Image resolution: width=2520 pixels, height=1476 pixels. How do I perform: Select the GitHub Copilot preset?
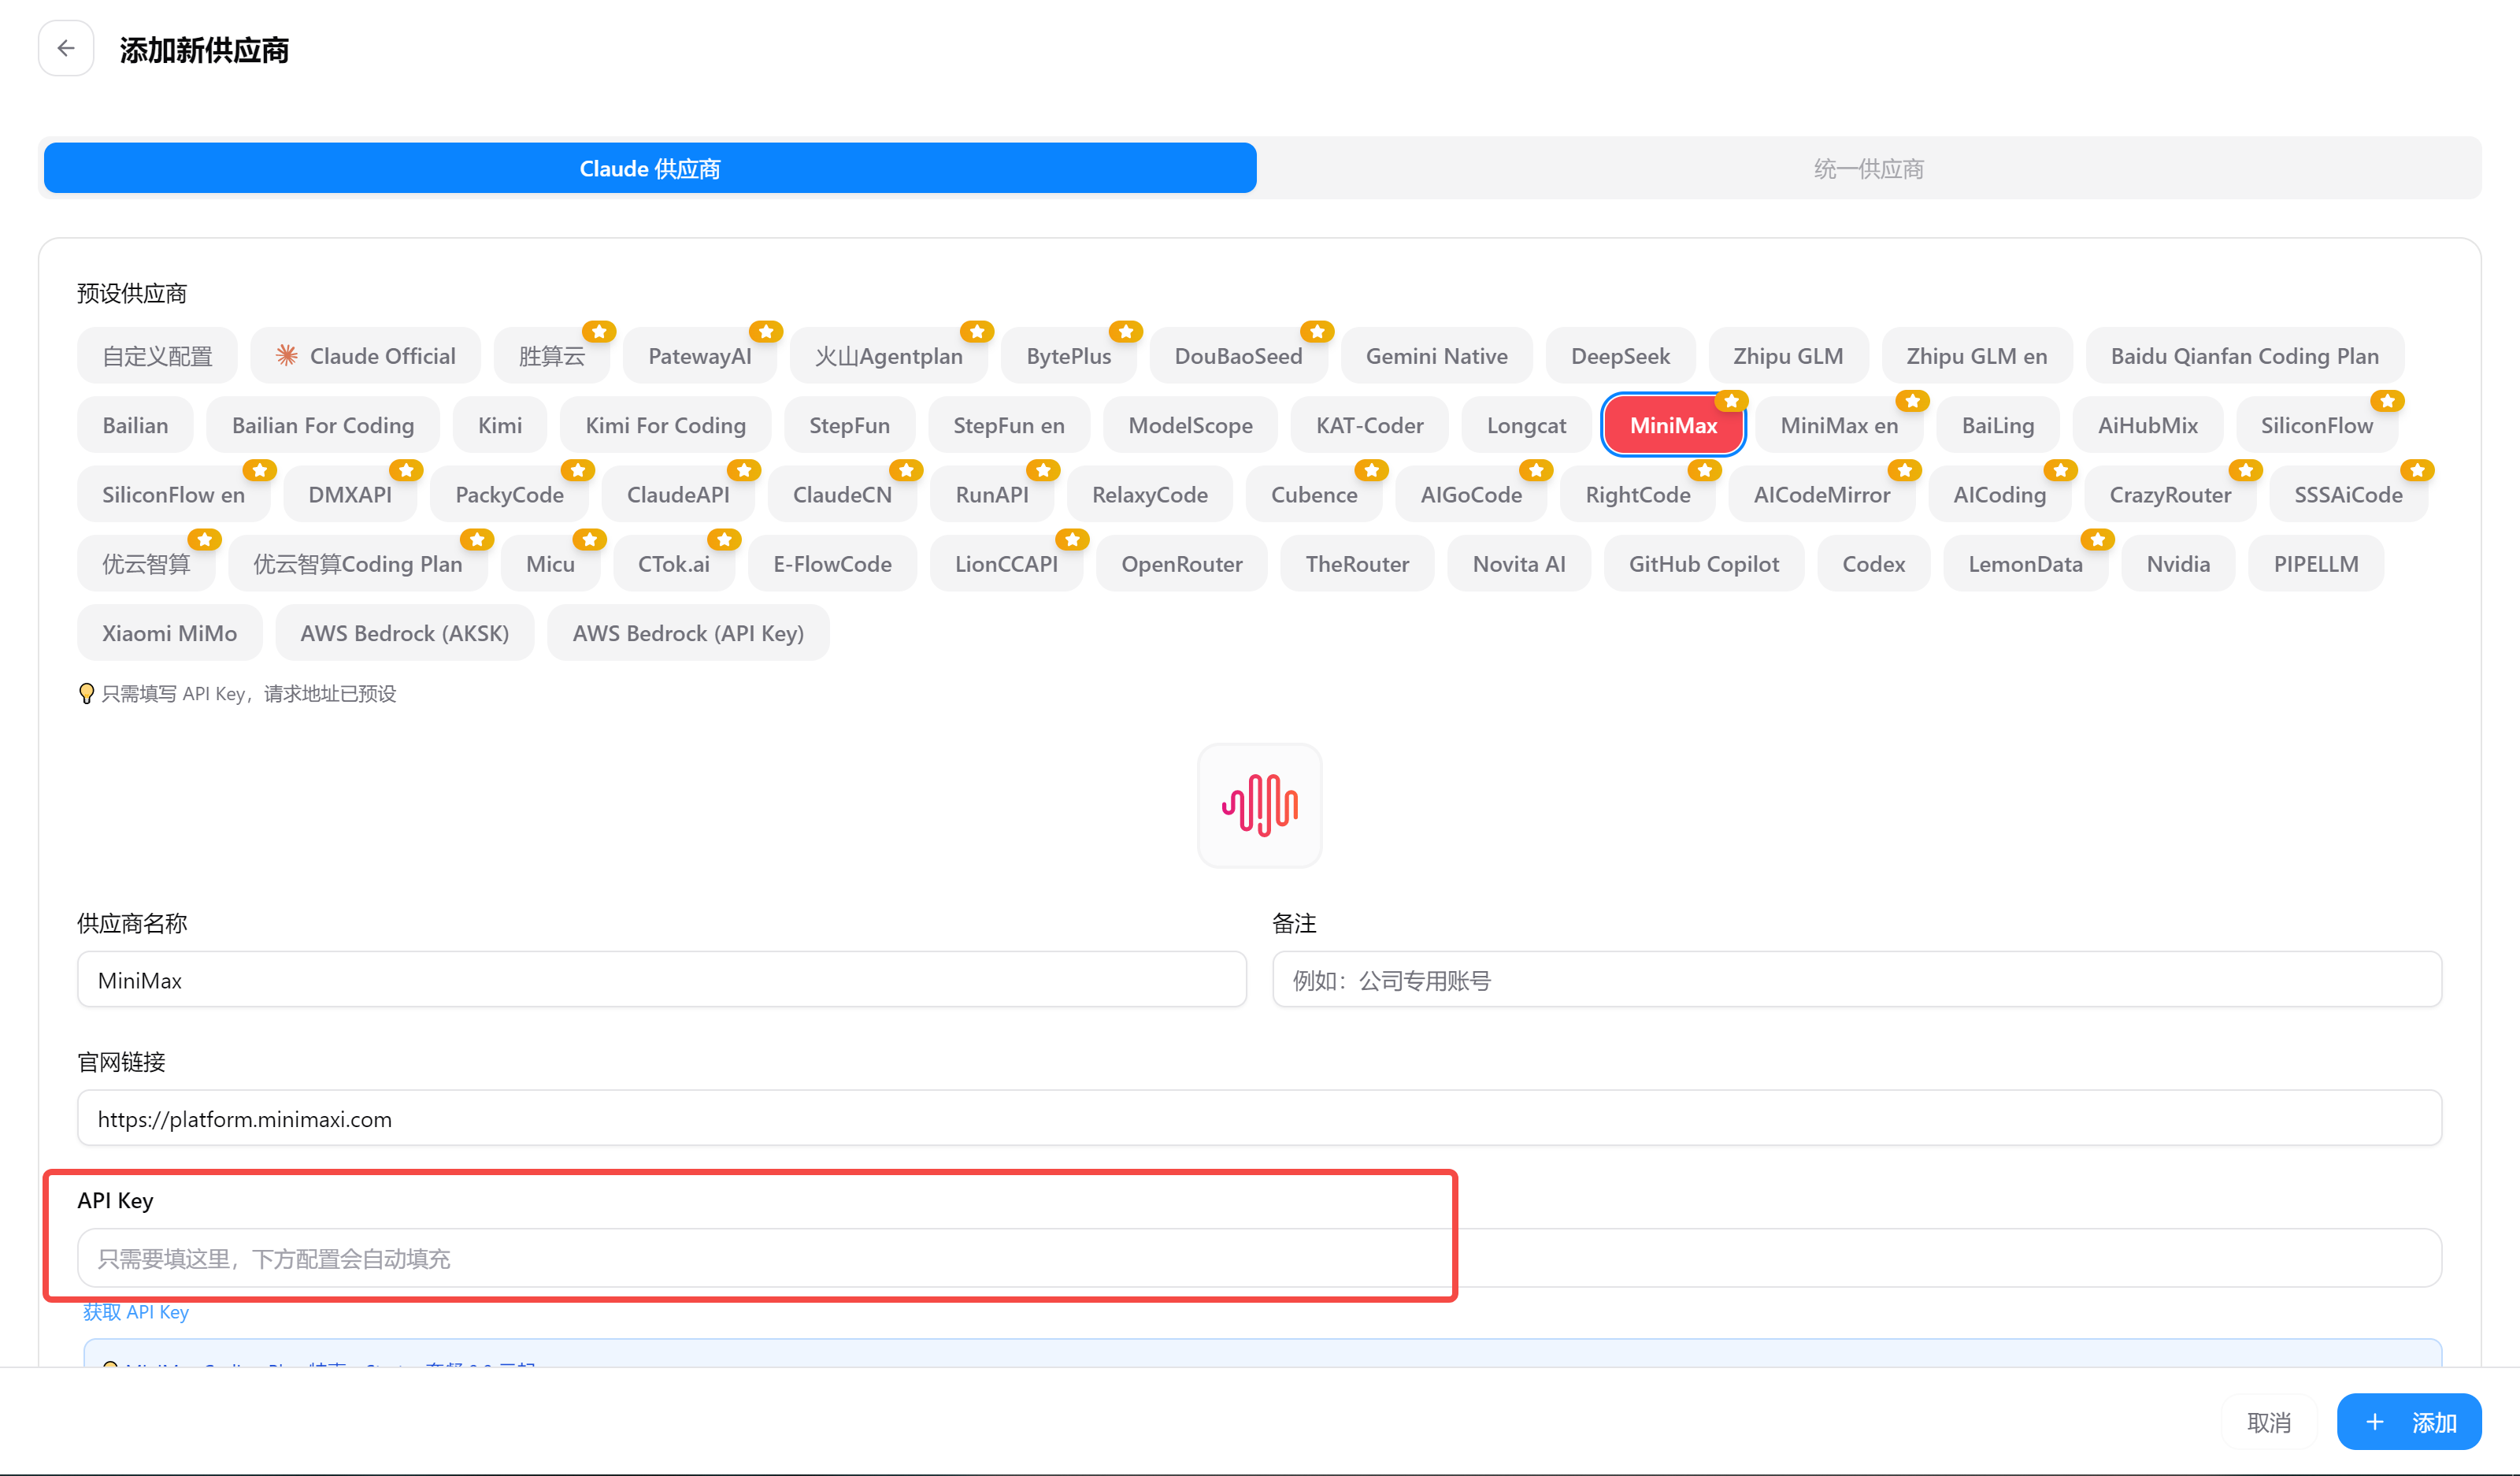point(1704,563)
